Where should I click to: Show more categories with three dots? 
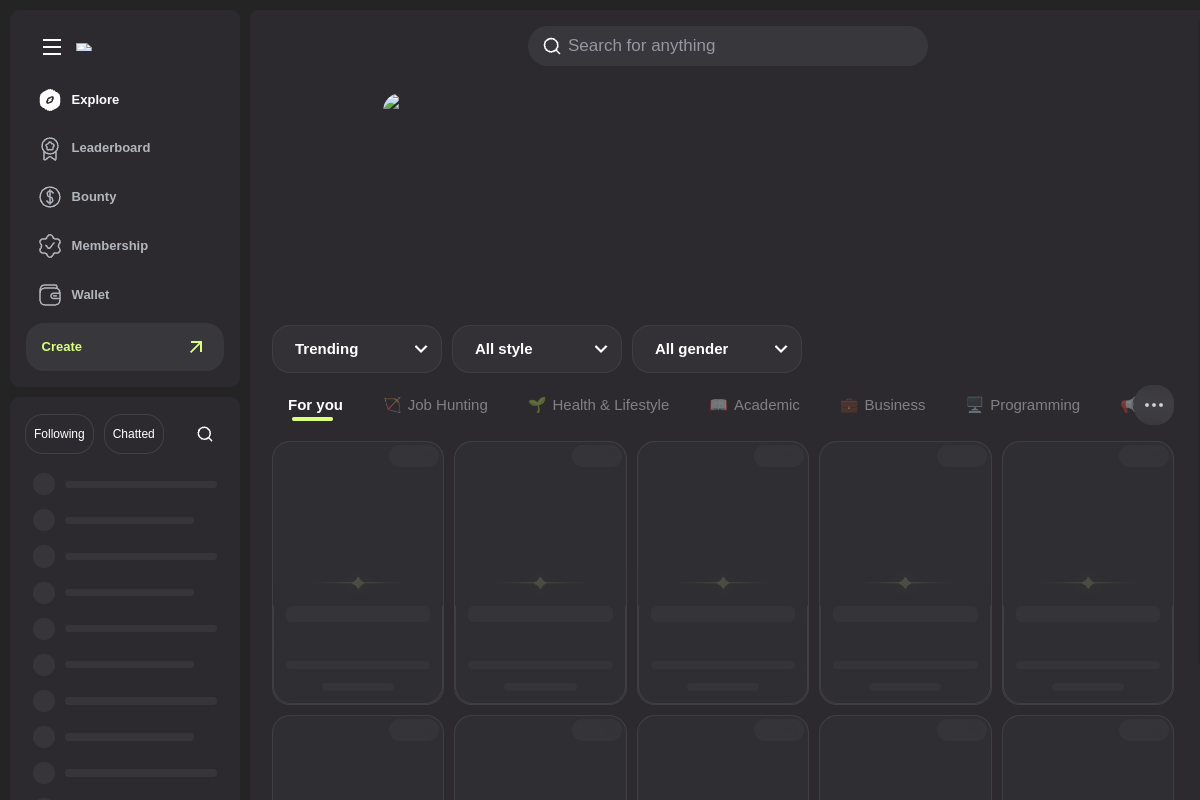pyautogui.click(x=1154, y=405)
